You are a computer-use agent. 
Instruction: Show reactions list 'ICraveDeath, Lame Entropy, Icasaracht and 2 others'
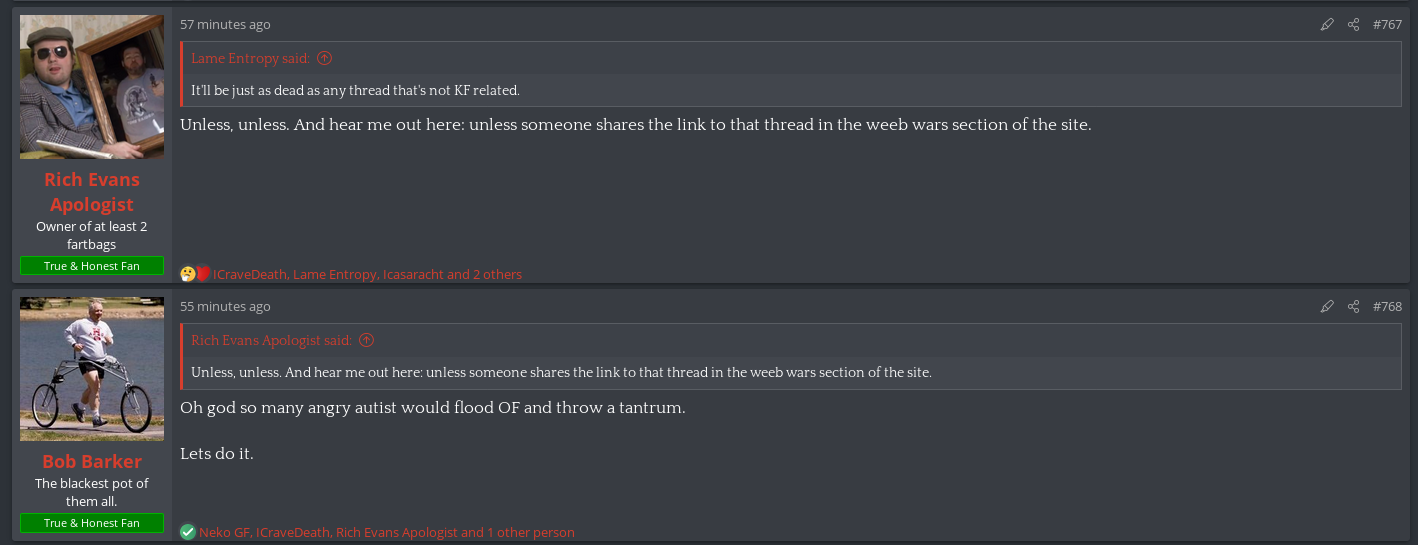[367, 274]
